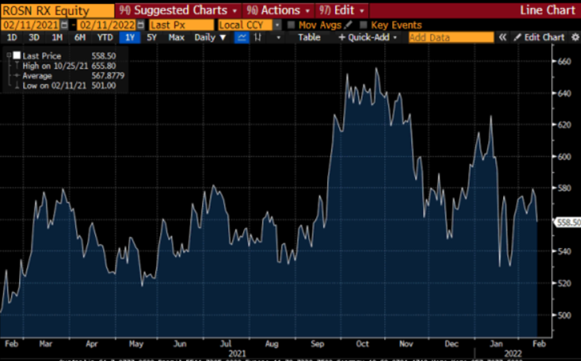Open the Table view button
Viewport: 581px width, 361px height.
[x=309, y=37]
